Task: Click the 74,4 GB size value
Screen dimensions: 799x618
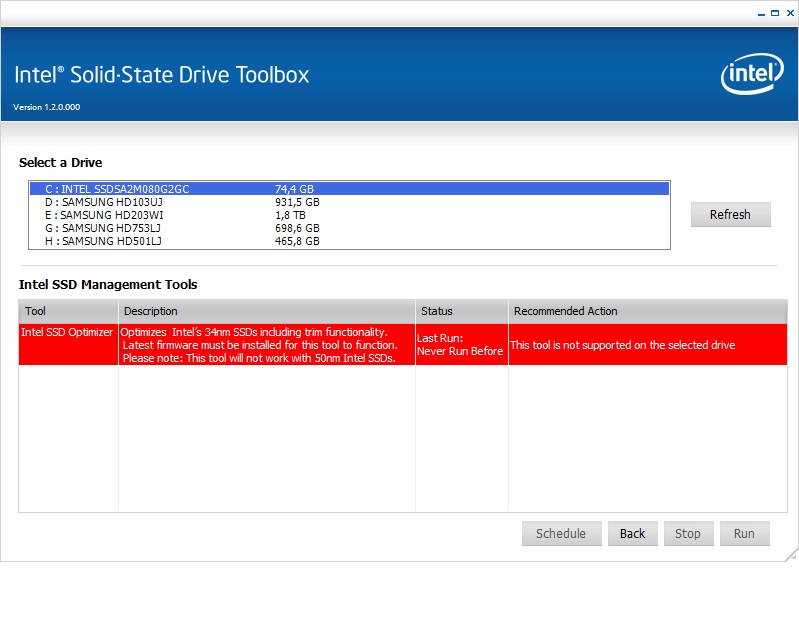Action: (294, 189)
